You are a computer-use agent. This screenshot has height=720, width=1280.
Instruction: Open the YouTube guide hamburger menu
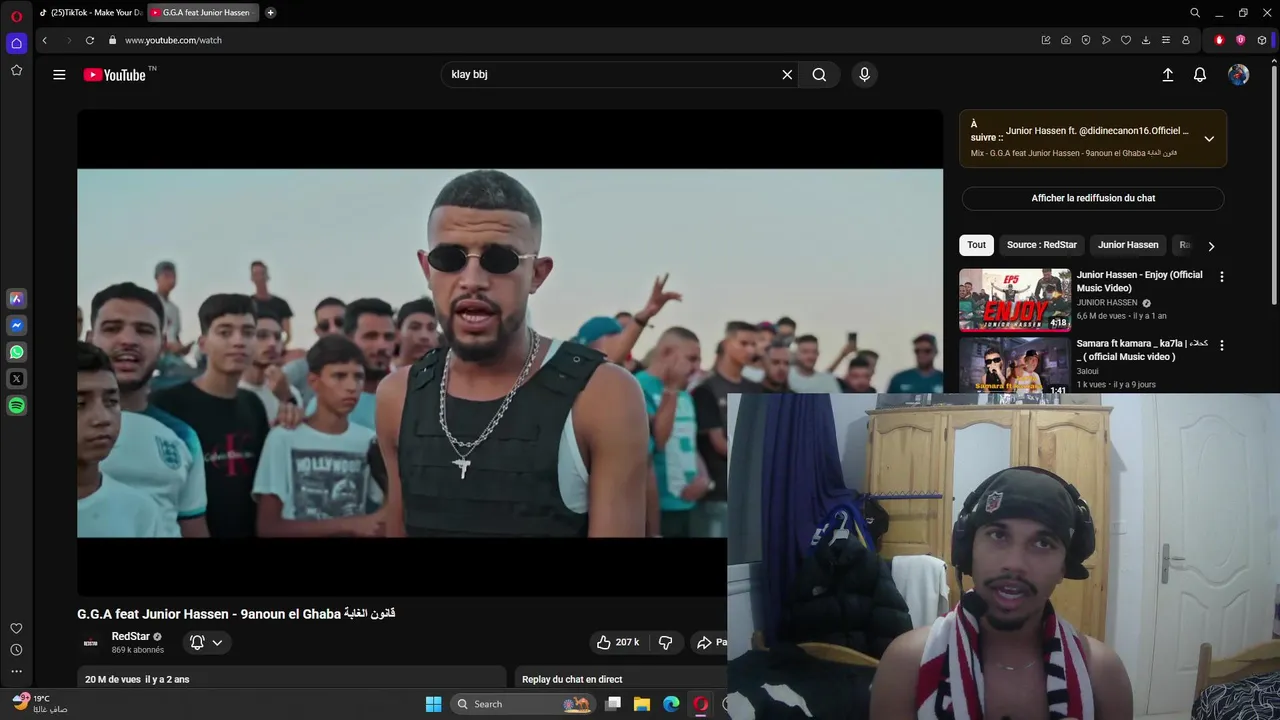click(x=59, y=75)
